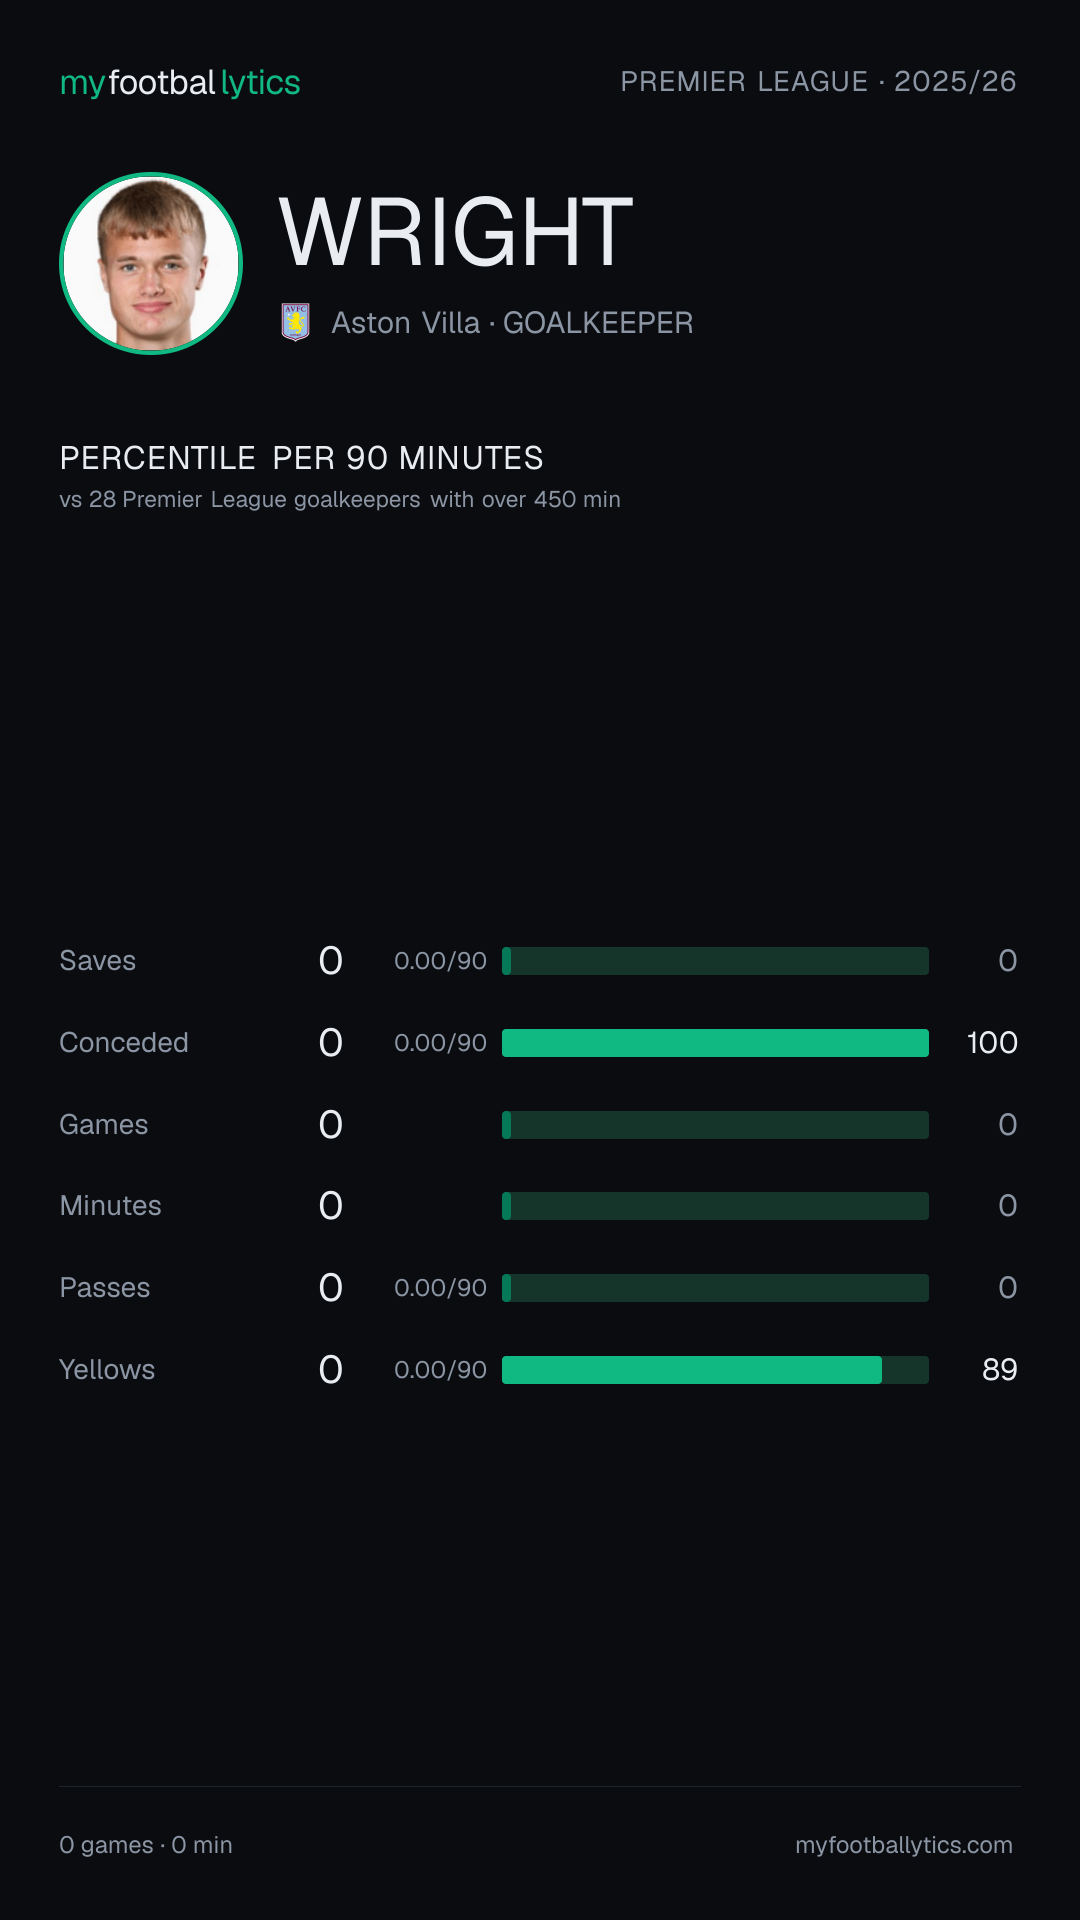Click the Conceded percentile bar
The image size is (1080, 1920).
[715, 1043]
